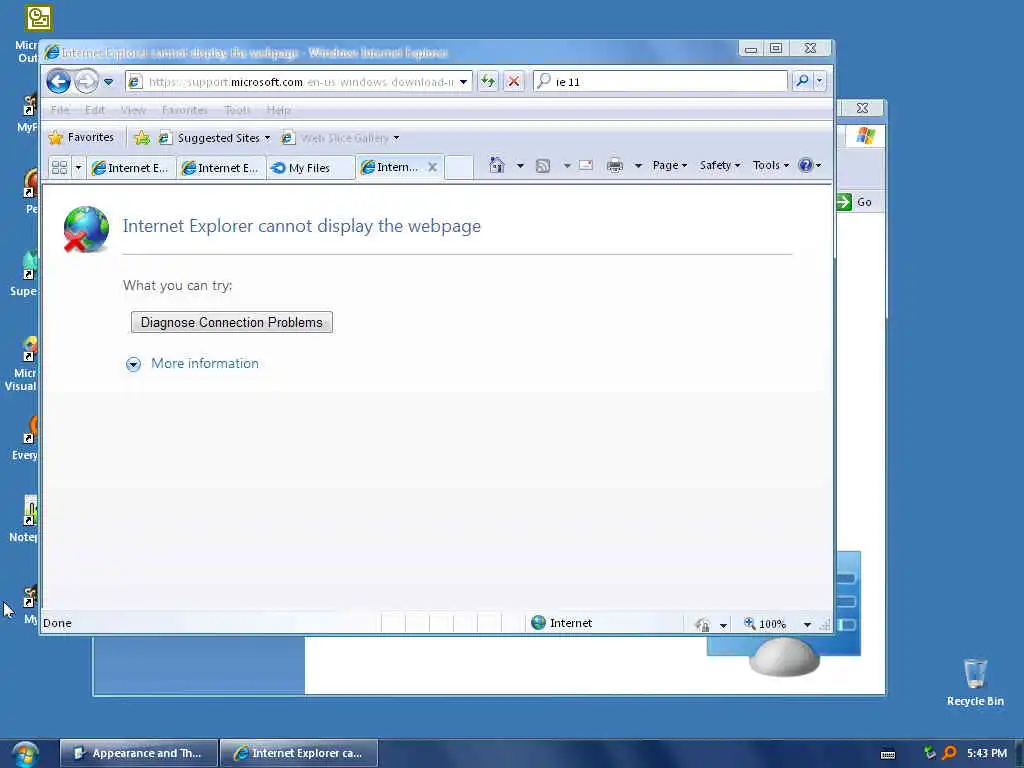1024x768 pixels.
Task: Expand the address bar autocomplete dropdown
Action: click(x=463, y=82)
